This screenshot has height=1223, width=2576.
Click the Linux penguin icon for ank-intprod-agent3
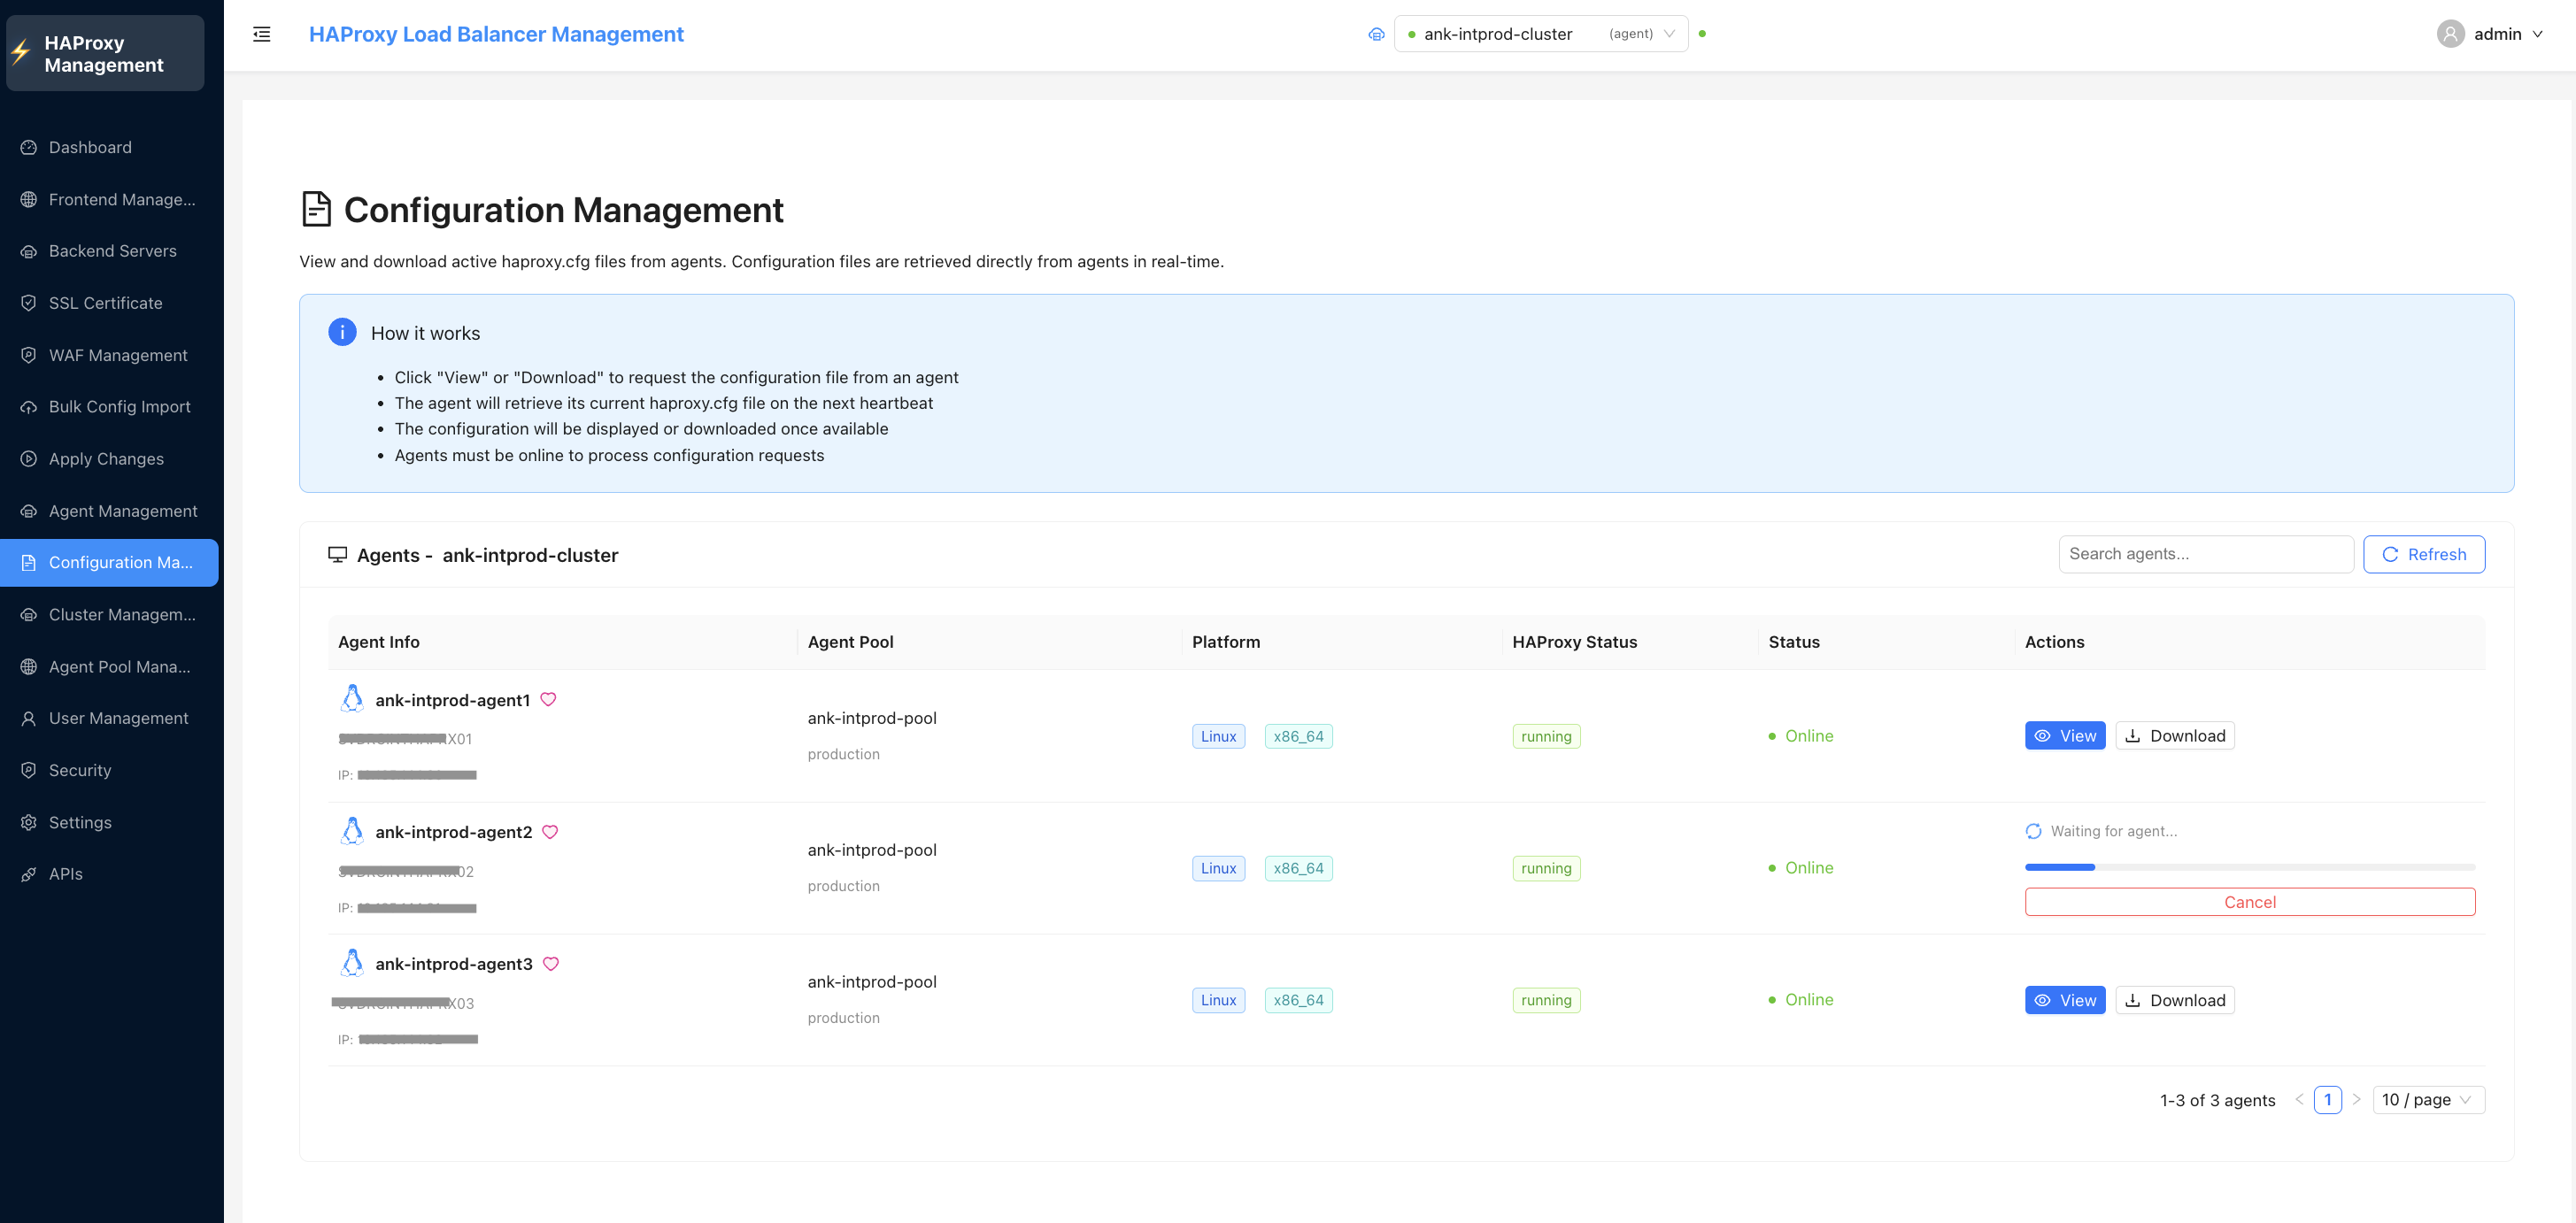tap(352, 962)
